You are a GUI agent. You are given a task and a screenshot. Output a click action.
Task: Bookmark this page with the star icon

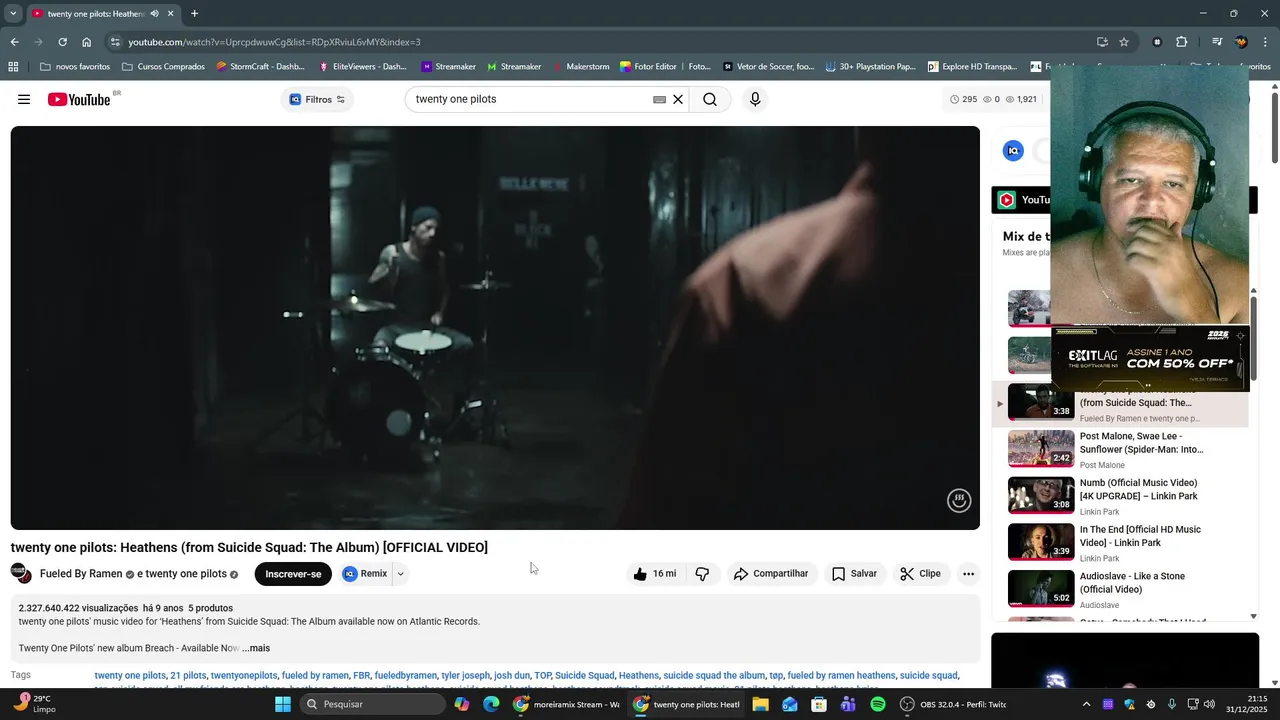(x=1124, y=42)
